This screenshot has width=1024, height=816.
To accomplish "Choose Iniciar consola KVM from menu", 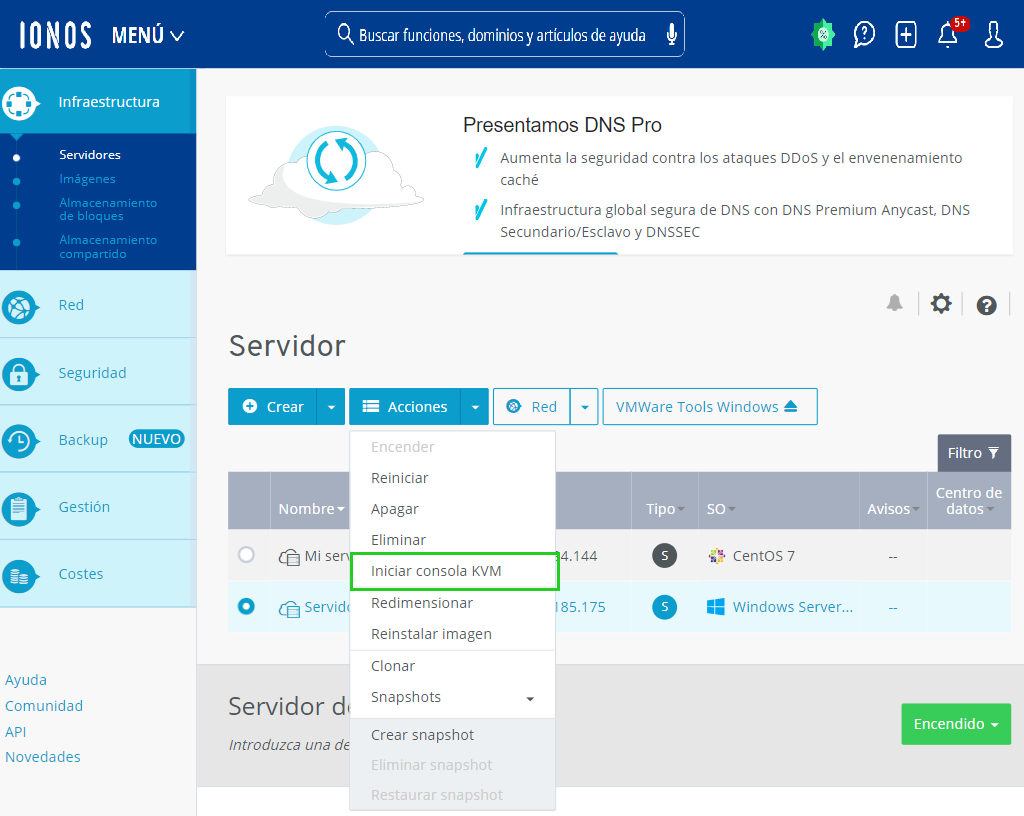I will point(436,571).
